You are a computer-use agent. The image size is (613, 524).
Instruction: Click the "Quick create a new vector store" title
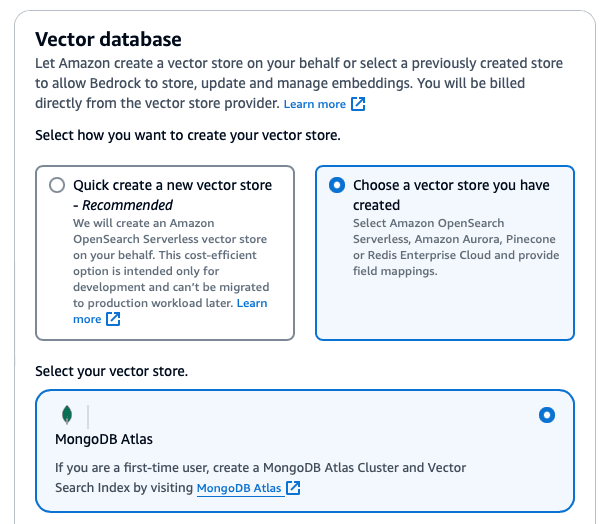coord(172,185)
